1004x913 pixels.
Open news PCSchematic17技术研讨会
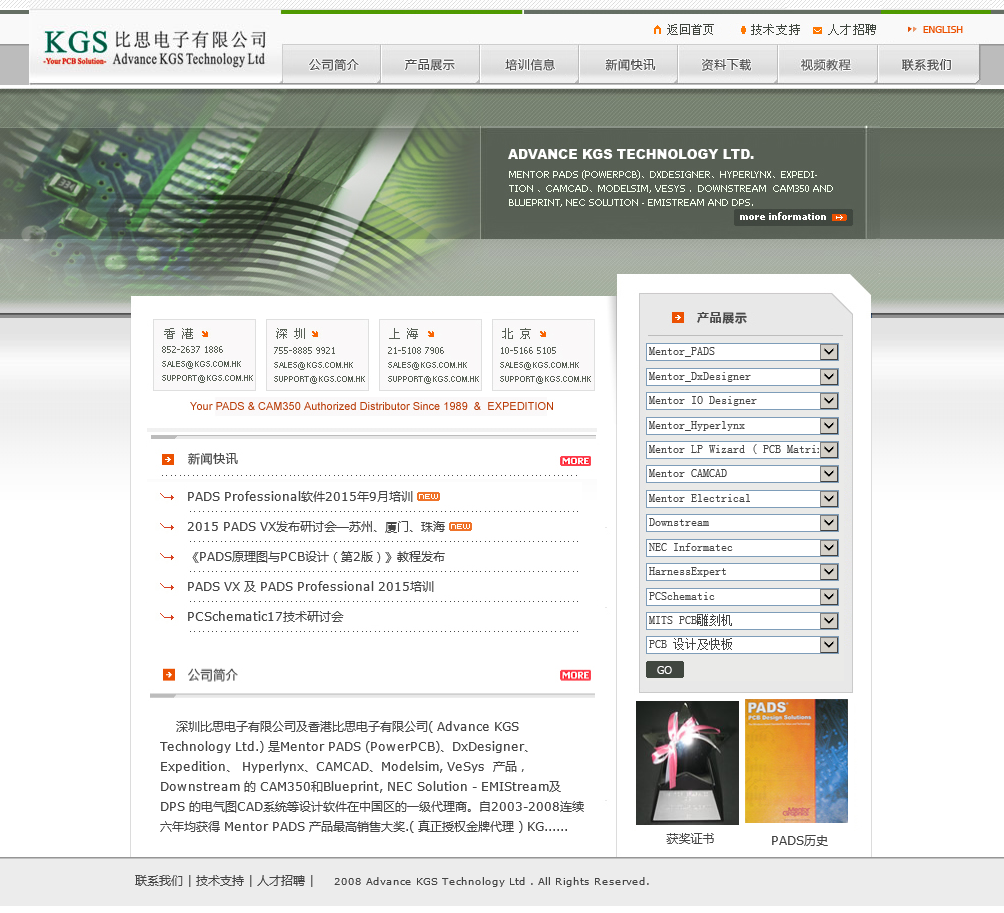(265, 617)
